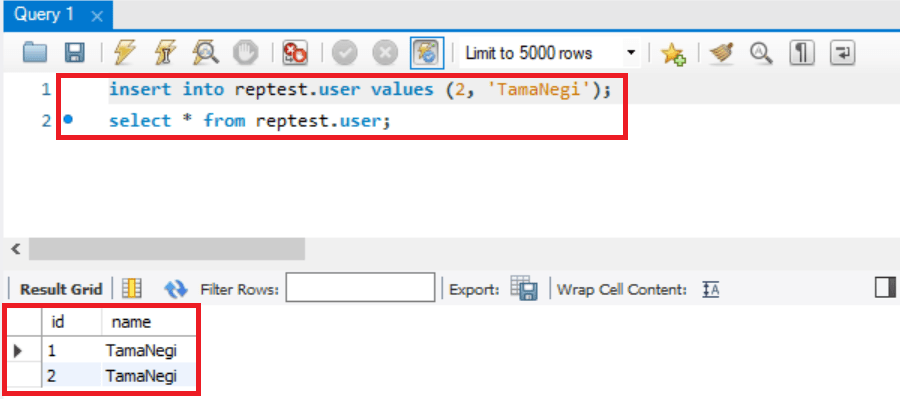The width and height of the screenshot is (900, 399).
Task: Commit transaction checkmark icon
Action: coord(344,53)
